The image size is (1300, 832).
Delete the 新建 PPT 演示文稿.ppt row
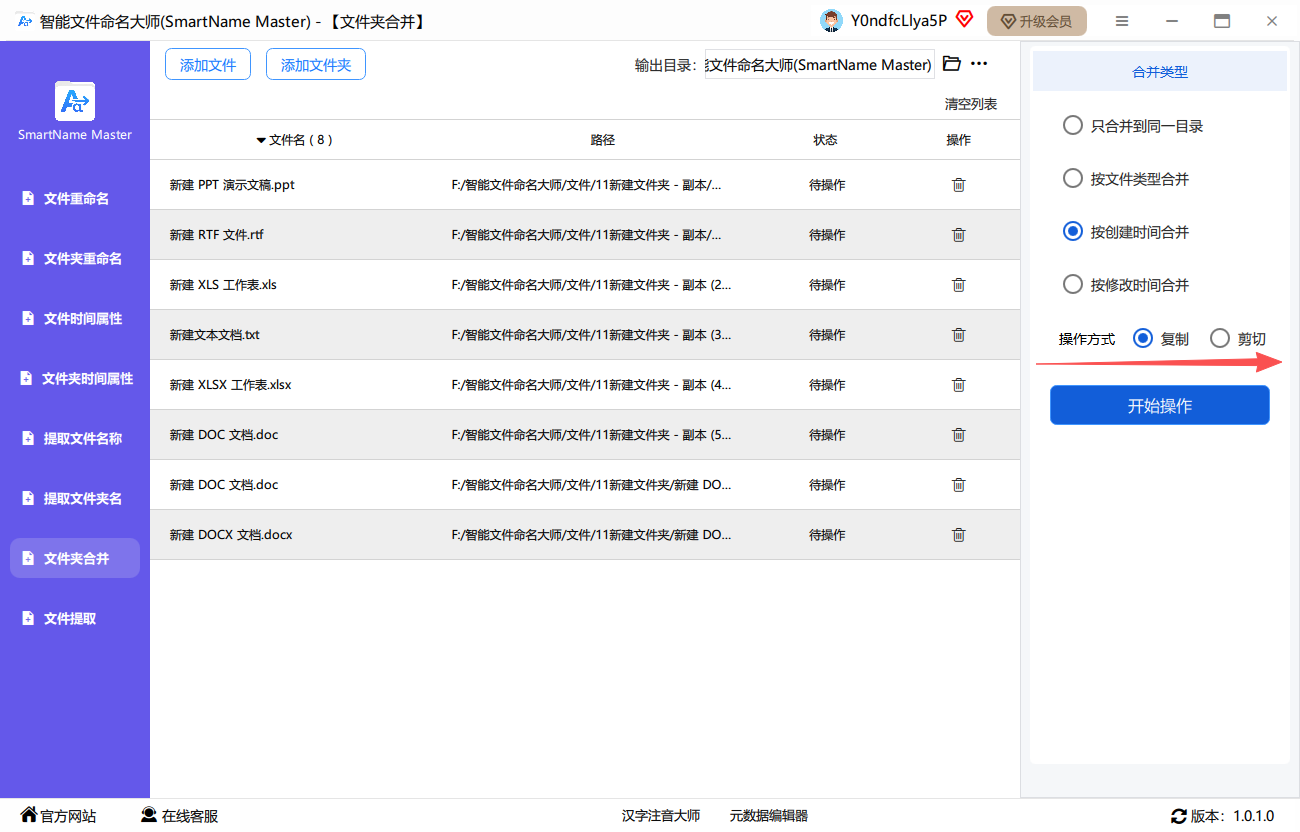(958, 185)
